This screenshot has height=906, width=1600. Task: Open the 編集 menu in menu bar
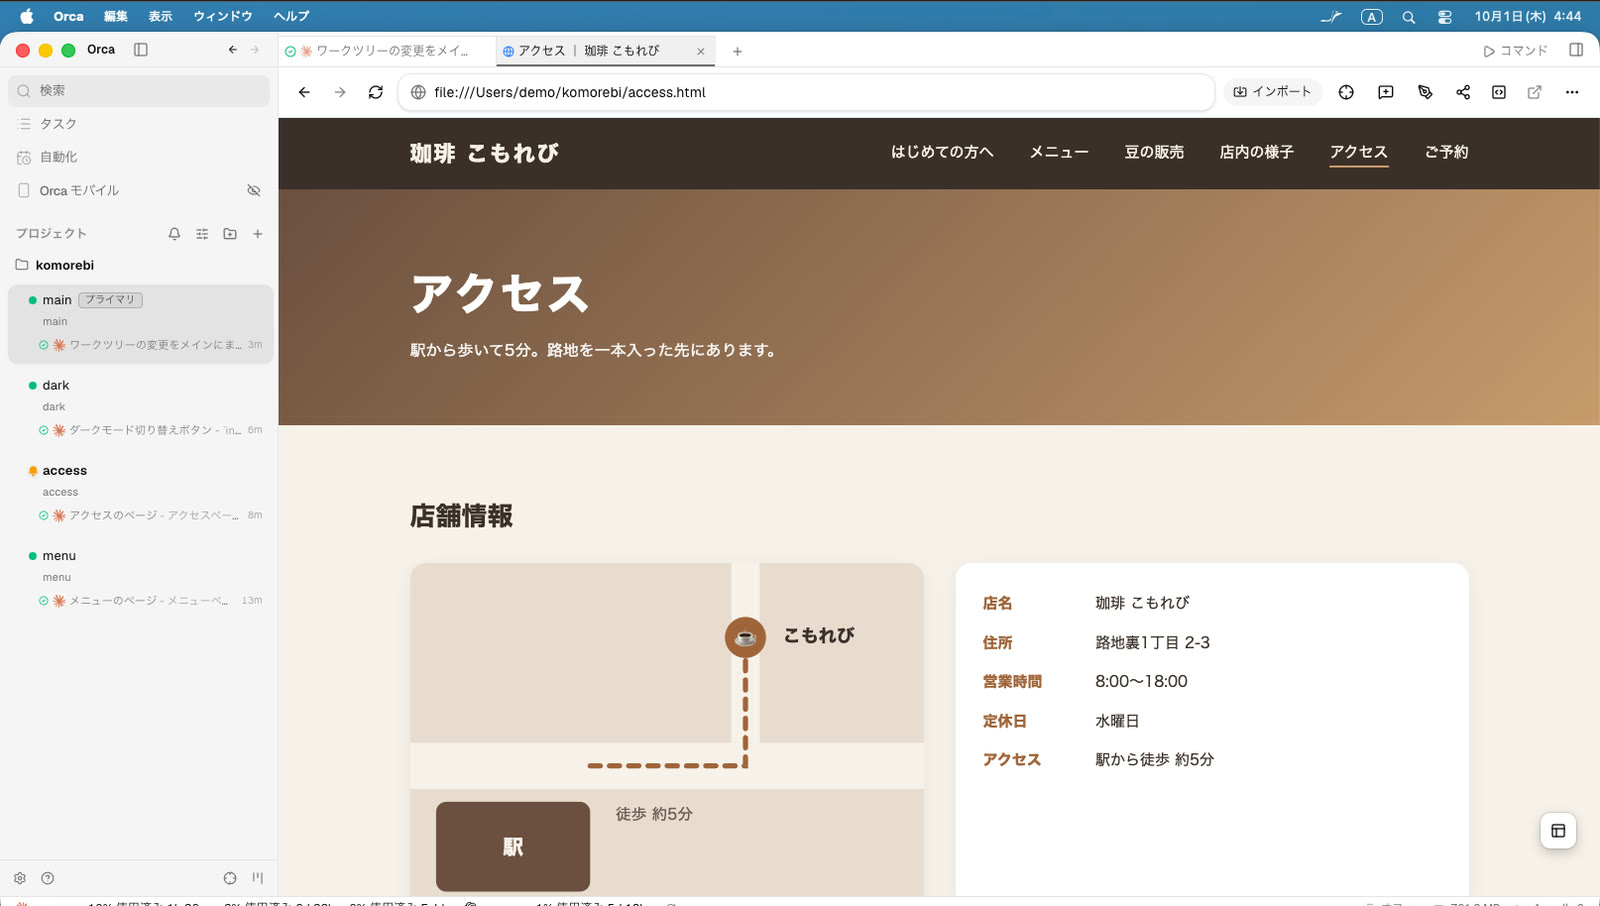click(116, 16)
